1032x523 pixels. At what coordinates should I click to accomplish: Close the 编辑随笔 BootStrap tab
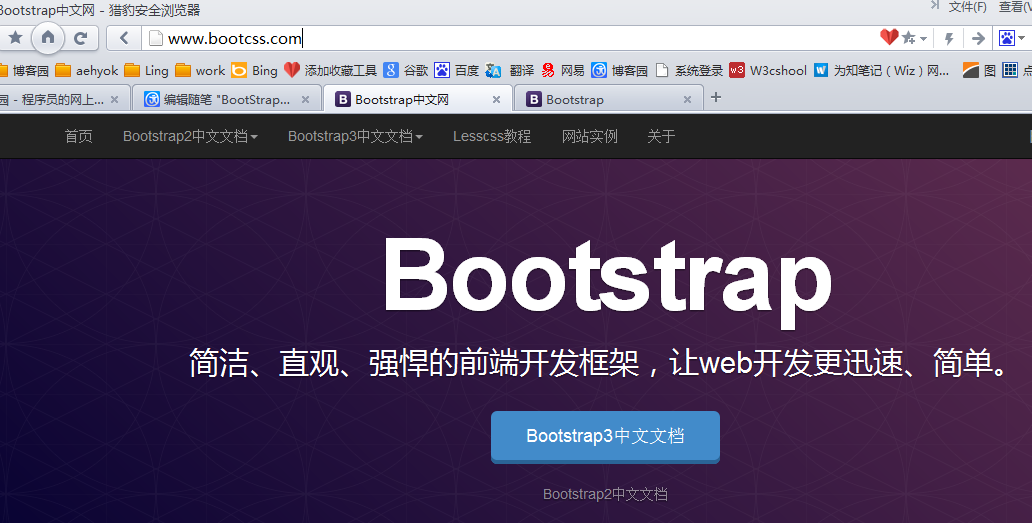pyautogui.click(x=305, y=99)
